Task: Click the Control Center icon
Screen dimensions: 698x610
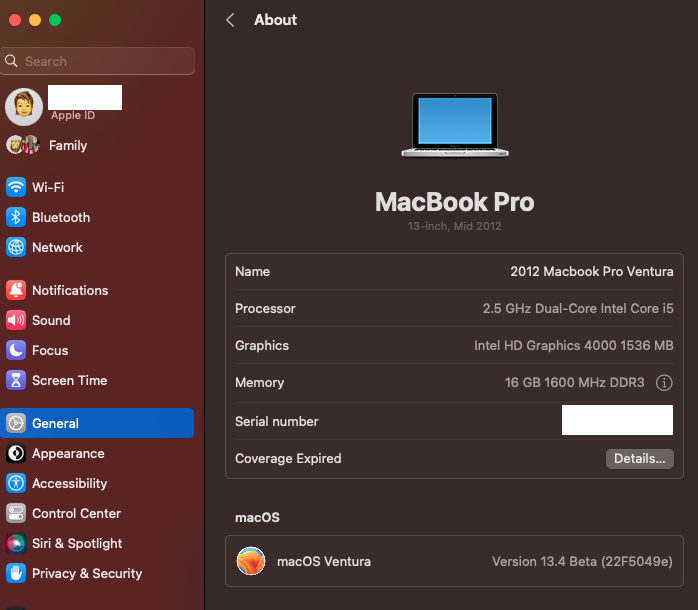Action: [16, 513]
